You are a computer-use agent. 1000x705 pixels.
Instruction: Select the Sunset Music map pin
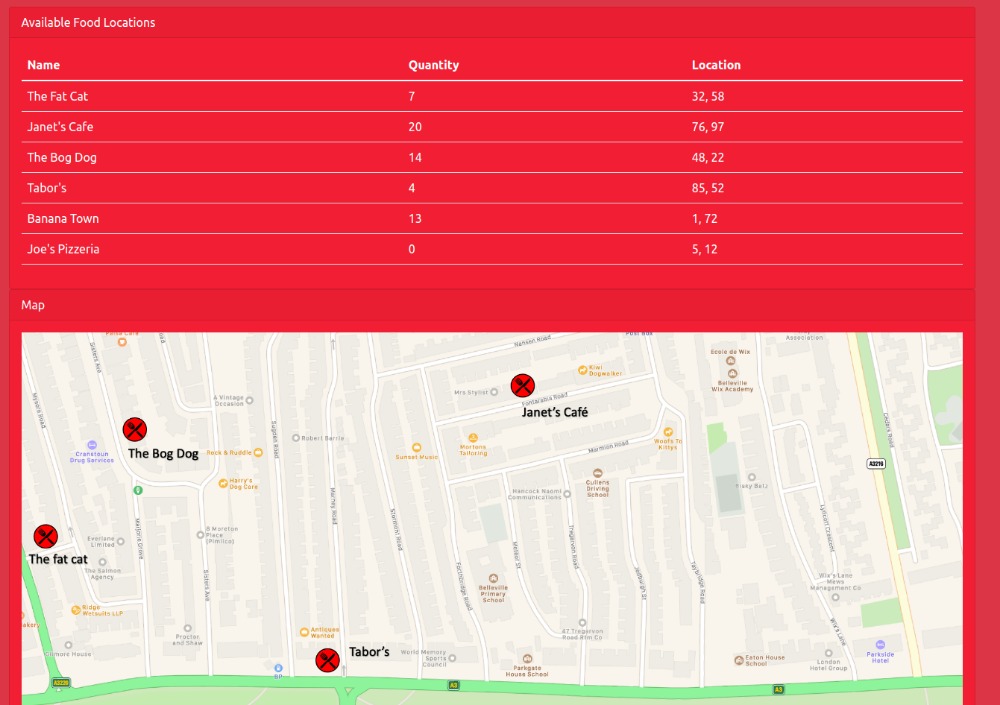[x=416, y=447]
